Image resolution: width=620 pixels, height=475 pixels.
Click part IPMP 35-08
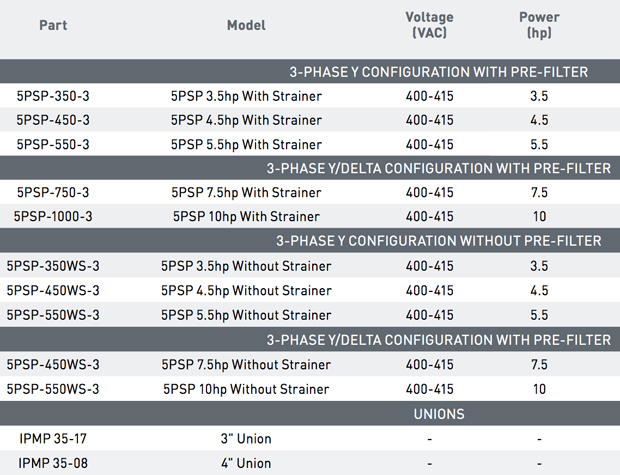coord(53,462)
